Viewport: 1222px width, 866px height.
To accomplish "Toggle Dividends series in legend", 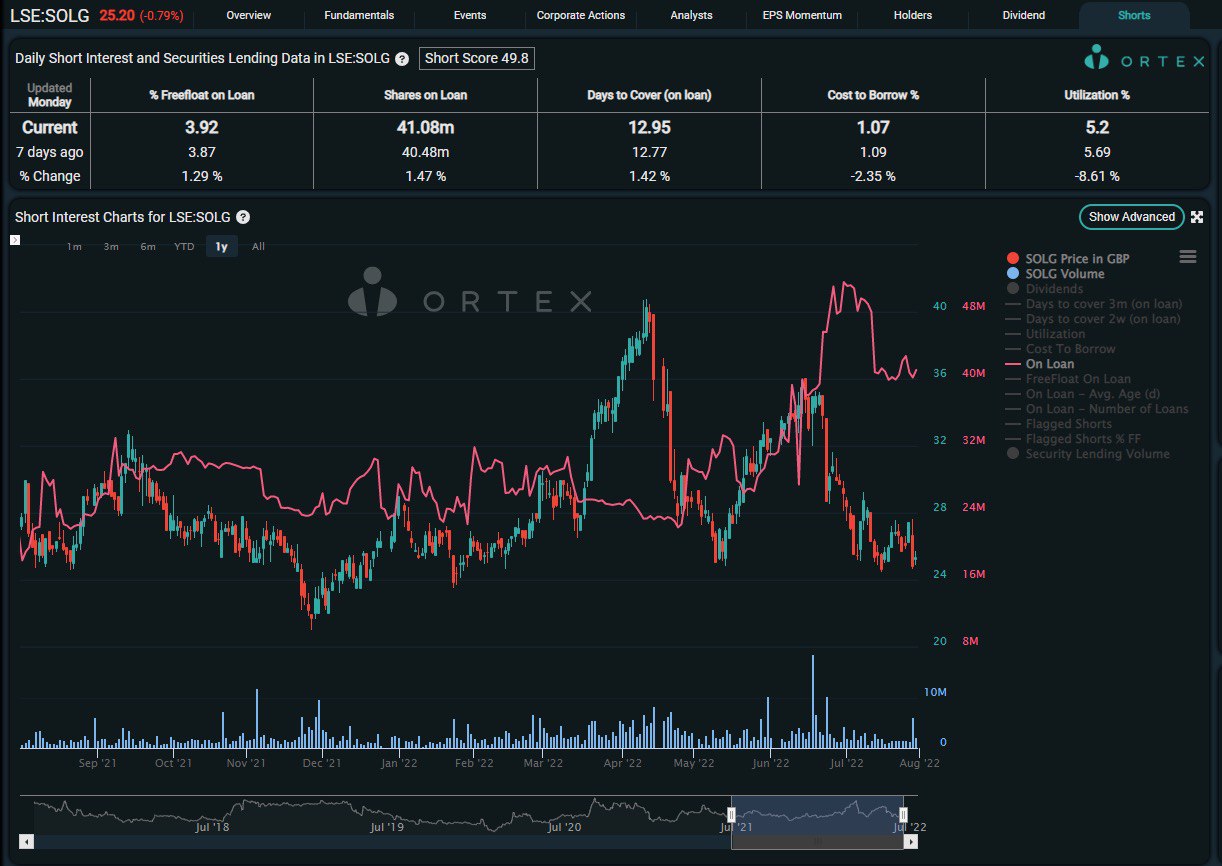I will click(1044, 289).
